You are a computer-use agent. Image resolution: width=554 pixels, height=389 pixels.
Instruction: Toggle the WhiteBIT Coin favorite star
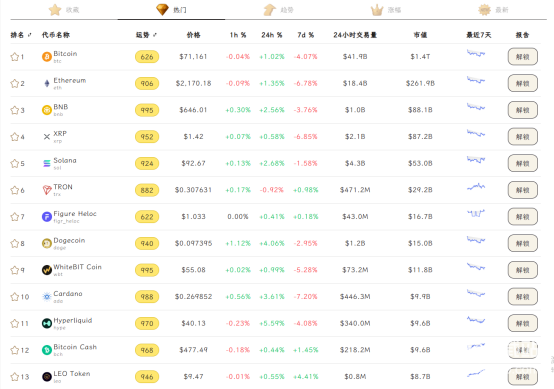click(x=14, y=270)
